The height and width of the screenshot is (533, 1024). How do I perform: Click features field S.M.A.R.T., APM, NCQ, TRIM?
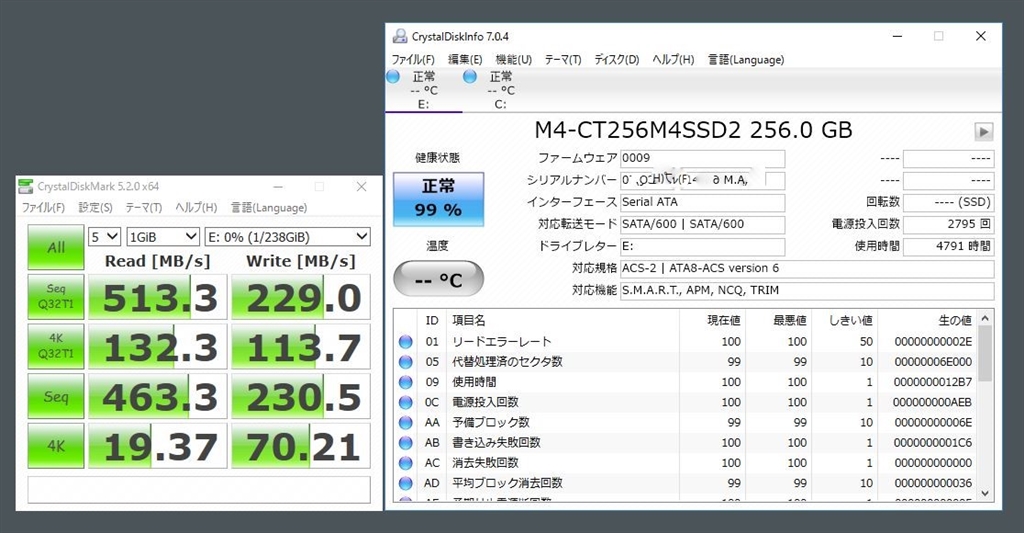click(x=807, y=291)
